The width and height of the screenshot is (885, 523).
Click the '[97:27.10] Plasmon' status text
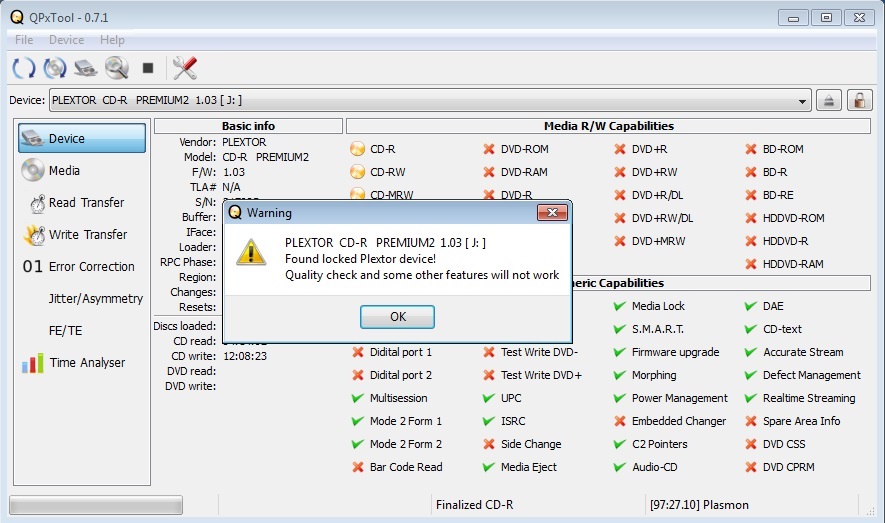699,505
